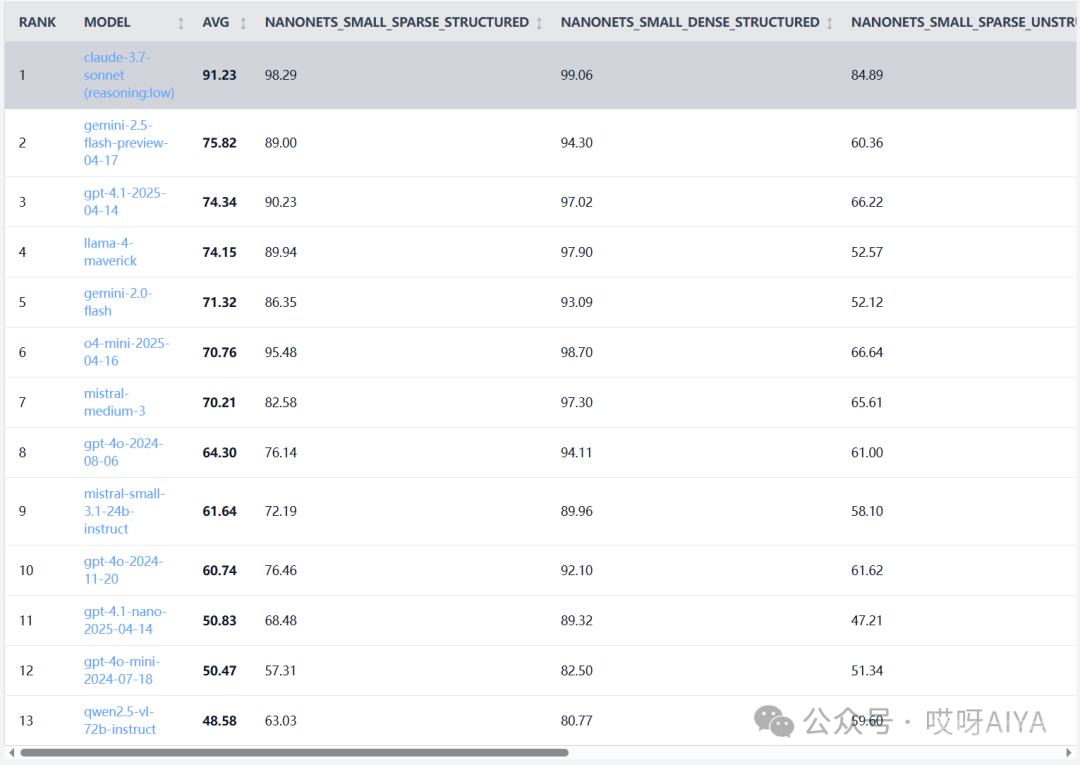Select the 61.64 average score cell
The width and height of the screenshot is (1080, 765).
[220, 511]
